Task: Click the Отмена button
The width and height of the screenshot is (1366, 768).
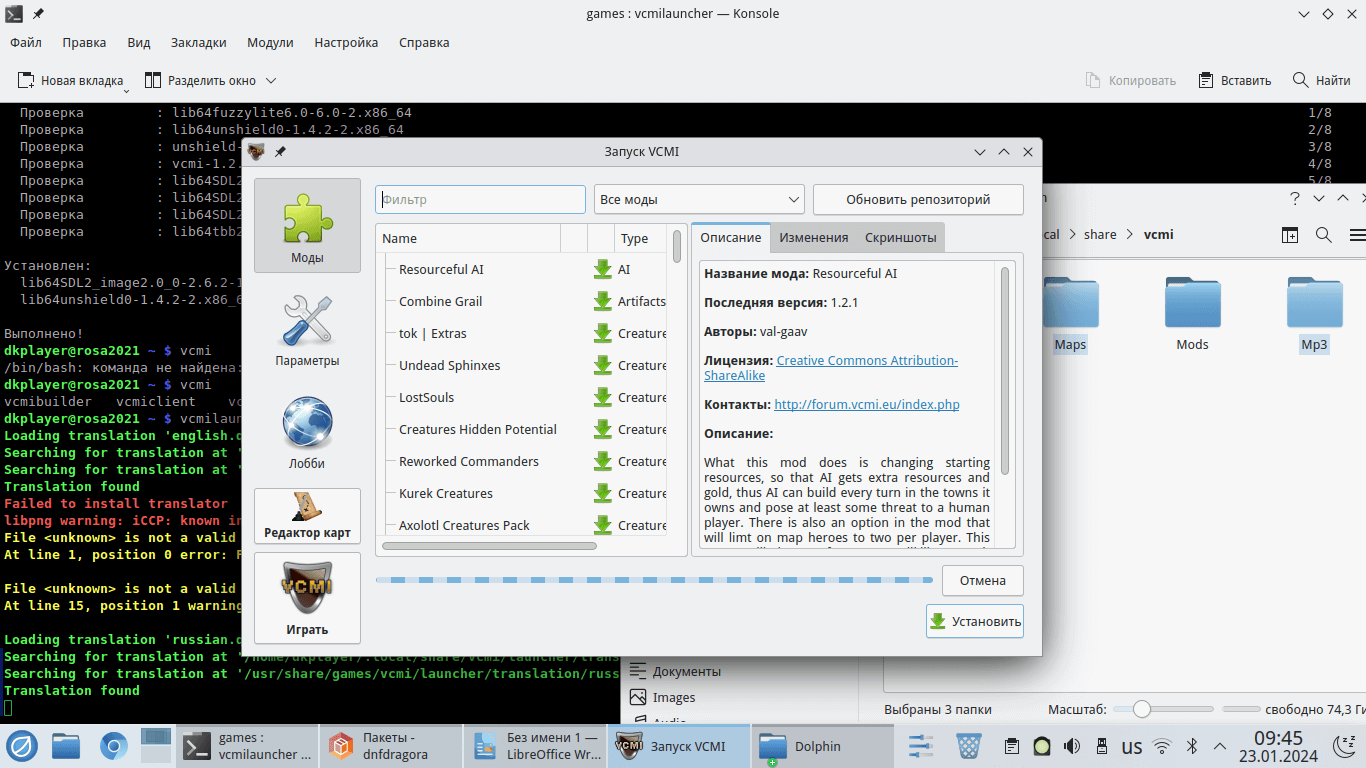Action: (982, 580)
